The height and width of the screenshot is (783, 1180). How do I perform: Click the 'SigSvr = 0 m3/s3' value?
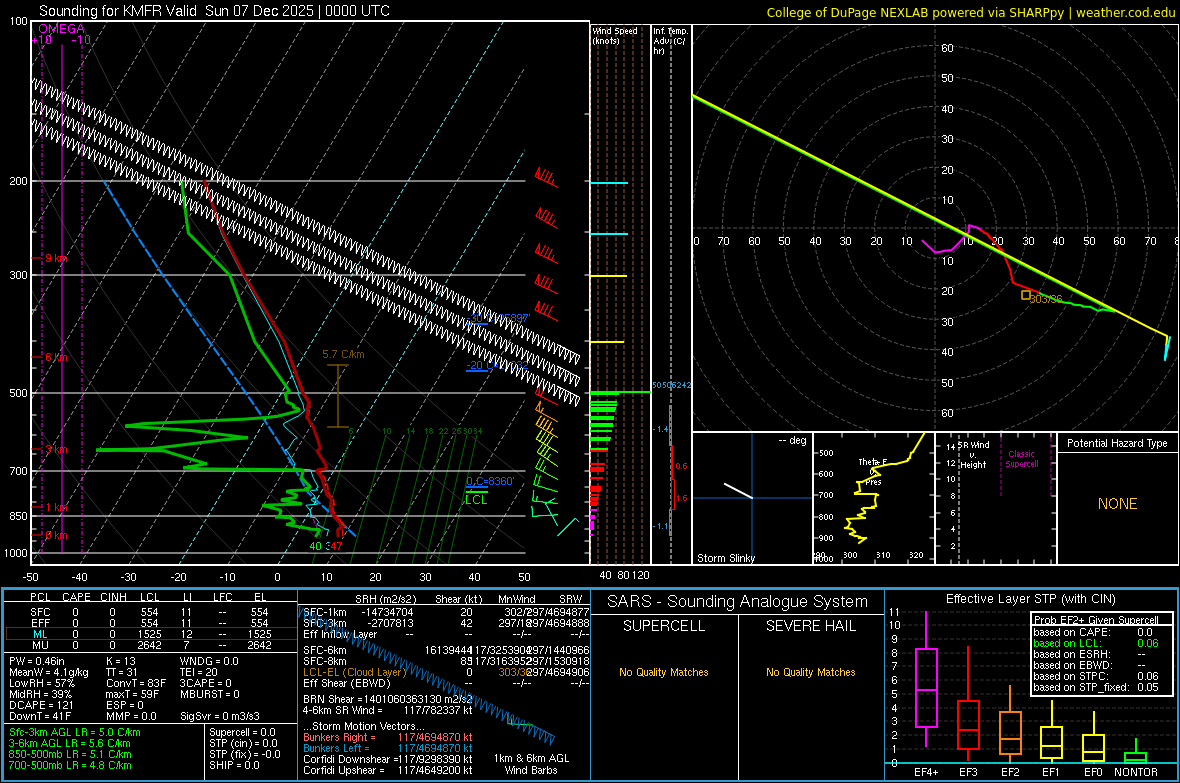220,717
